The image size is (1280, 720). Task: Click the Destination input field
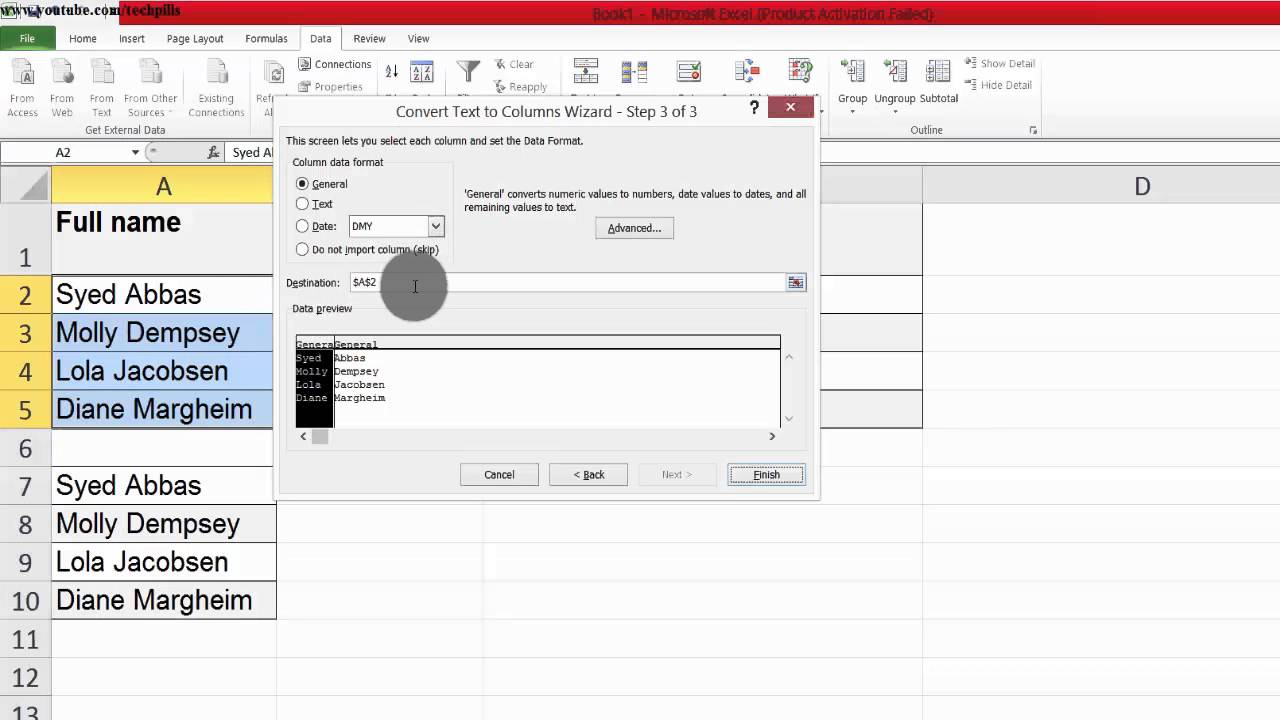click(x=566, y=283)
